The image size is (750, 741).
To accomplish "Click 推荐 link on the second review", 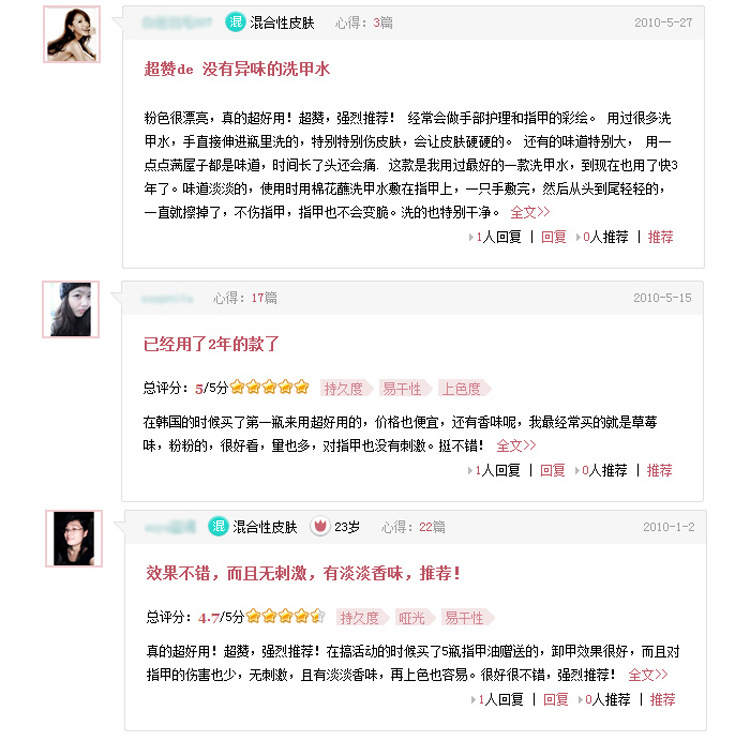I will click(x=659, y=471).
